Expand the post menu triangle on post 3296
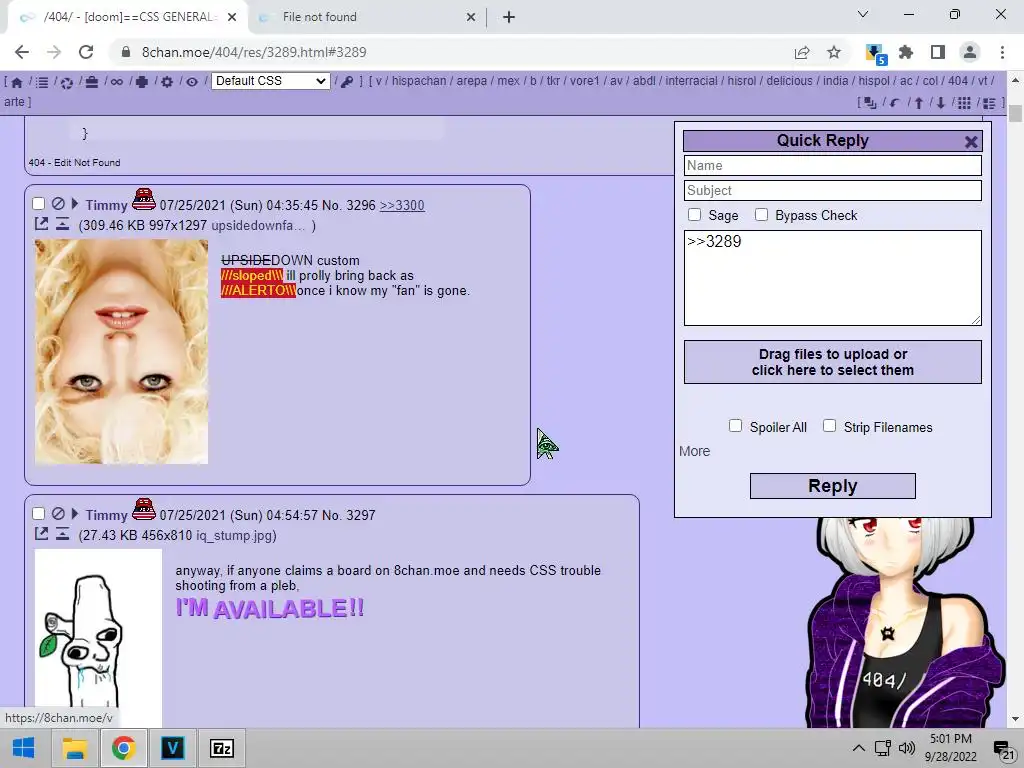This screenshot has width=1024, height=768. coord(75,204)
